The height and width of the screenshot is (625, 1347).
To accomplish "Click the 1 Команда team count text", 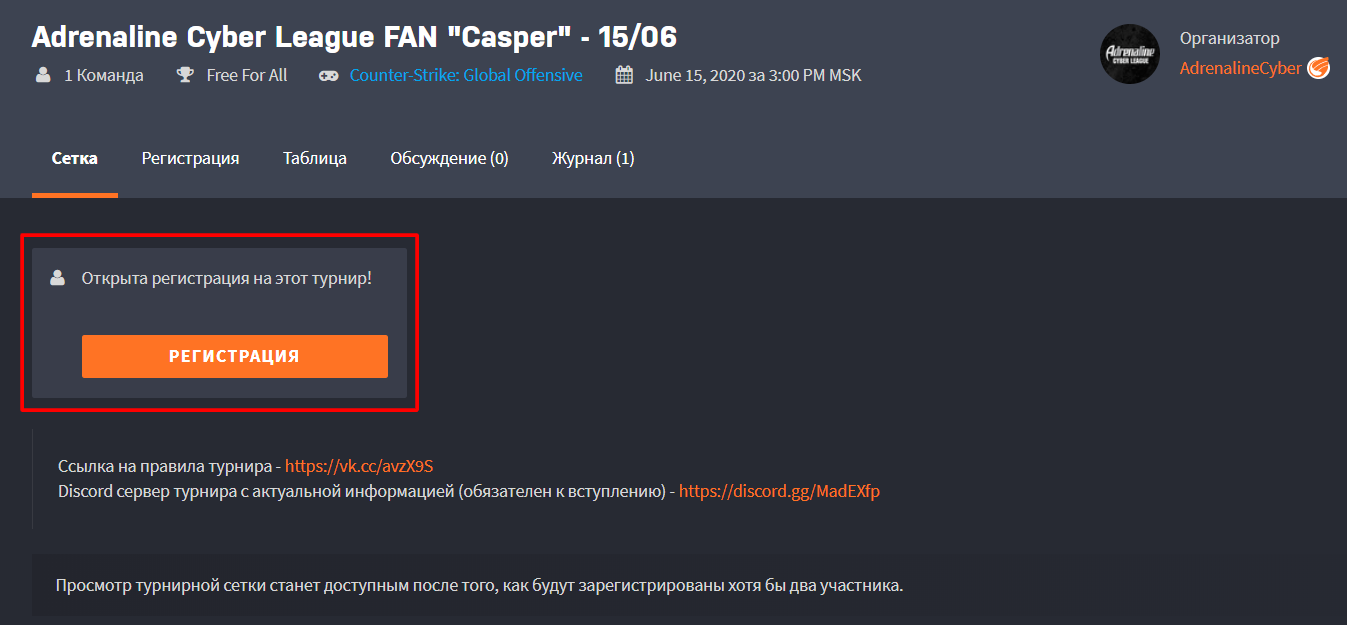I will tap(104, 75).
